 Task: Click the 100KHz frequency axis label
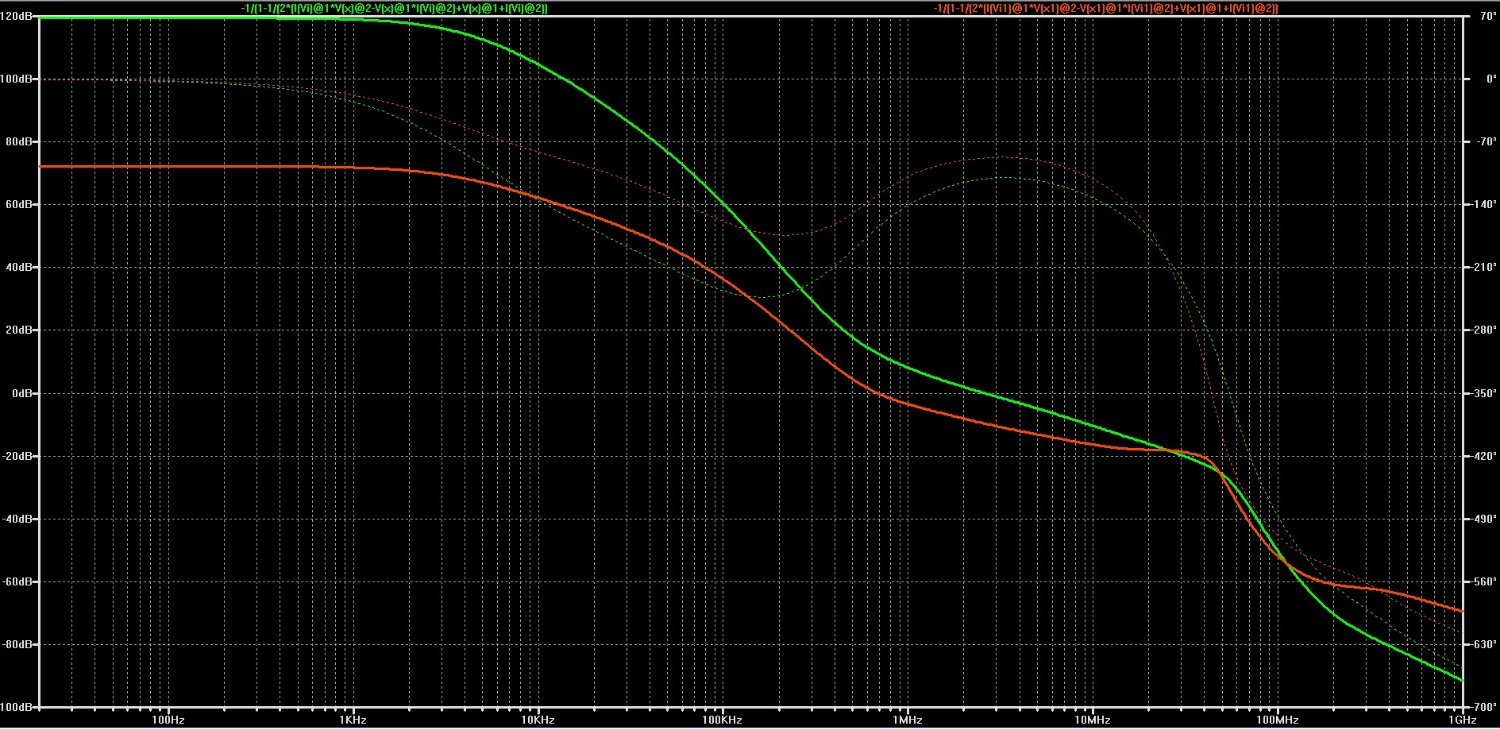coord(721,720)
